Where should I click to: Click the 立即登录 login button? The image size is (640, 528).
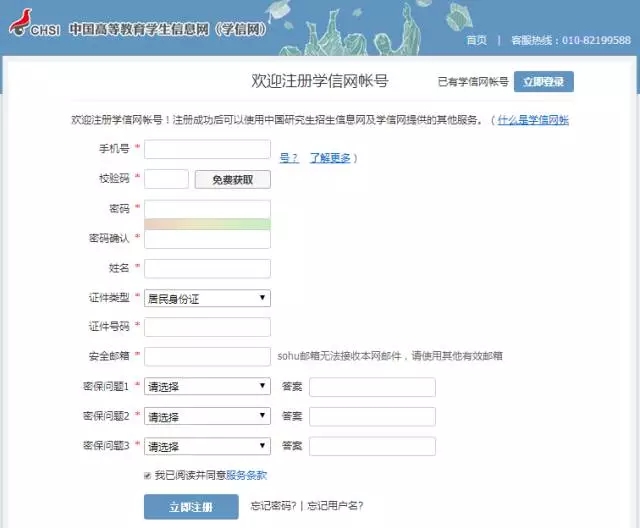pos(544,82)
